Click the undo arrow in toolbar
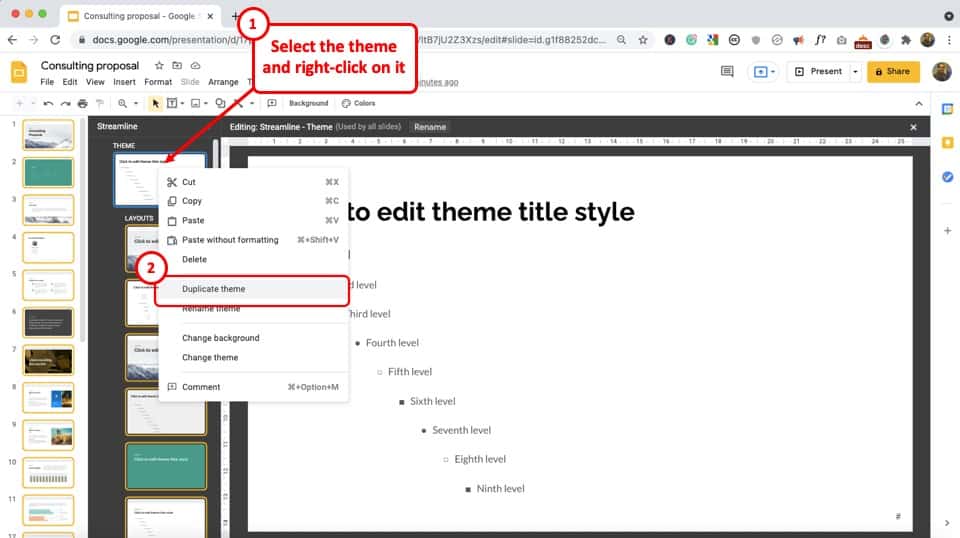Image resolution: width=960 pixels, height=538 pixels. (48, 103)
